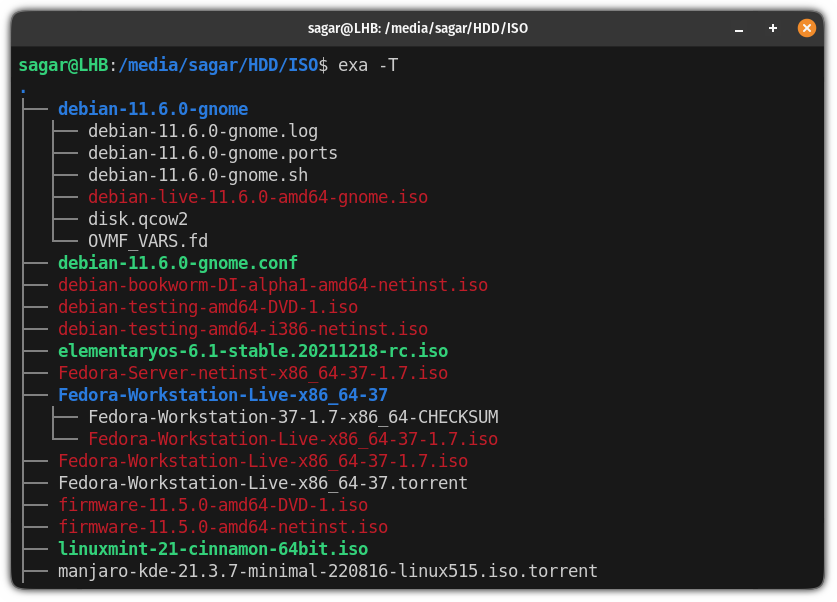Click Fedora-Server-netinst-x86_64-37-1.7.iso entry
Screen dimensions: 837x602
point(253,373)
